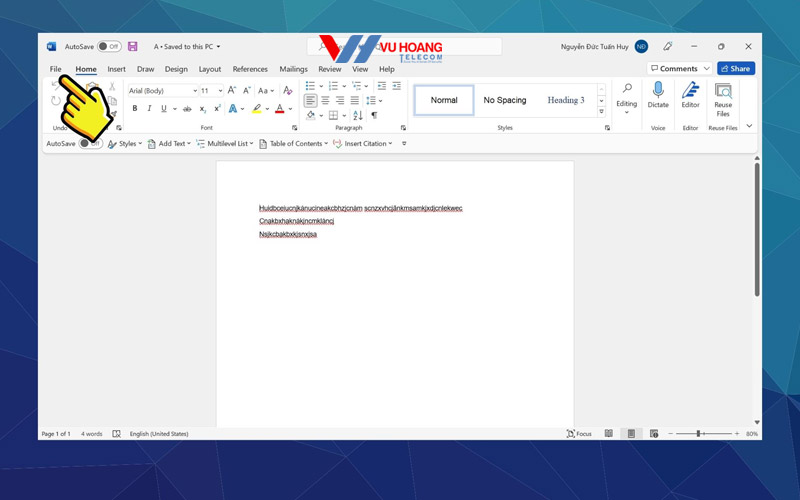Apply bold formatting
Viewport: 800px width, 500px height.
[135, 109]
